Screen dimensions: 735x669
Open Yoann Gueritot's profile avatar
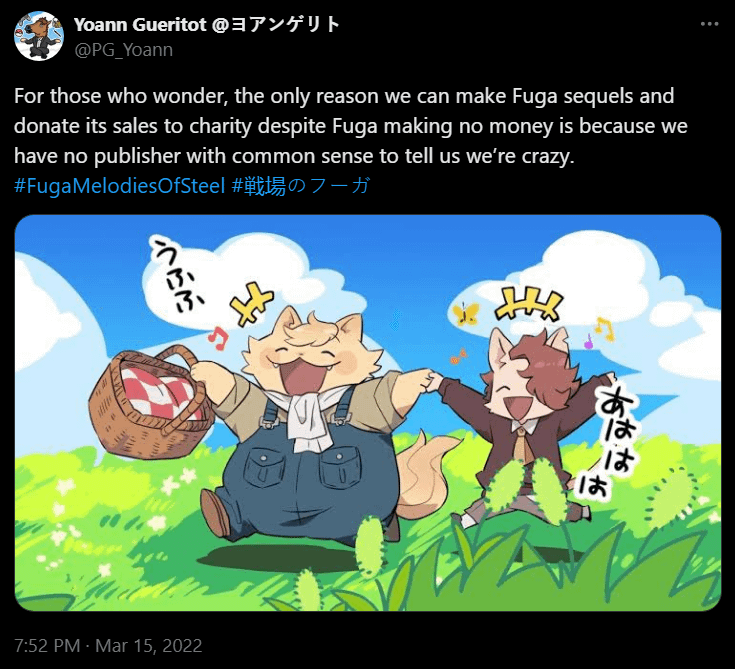[39, 37]
